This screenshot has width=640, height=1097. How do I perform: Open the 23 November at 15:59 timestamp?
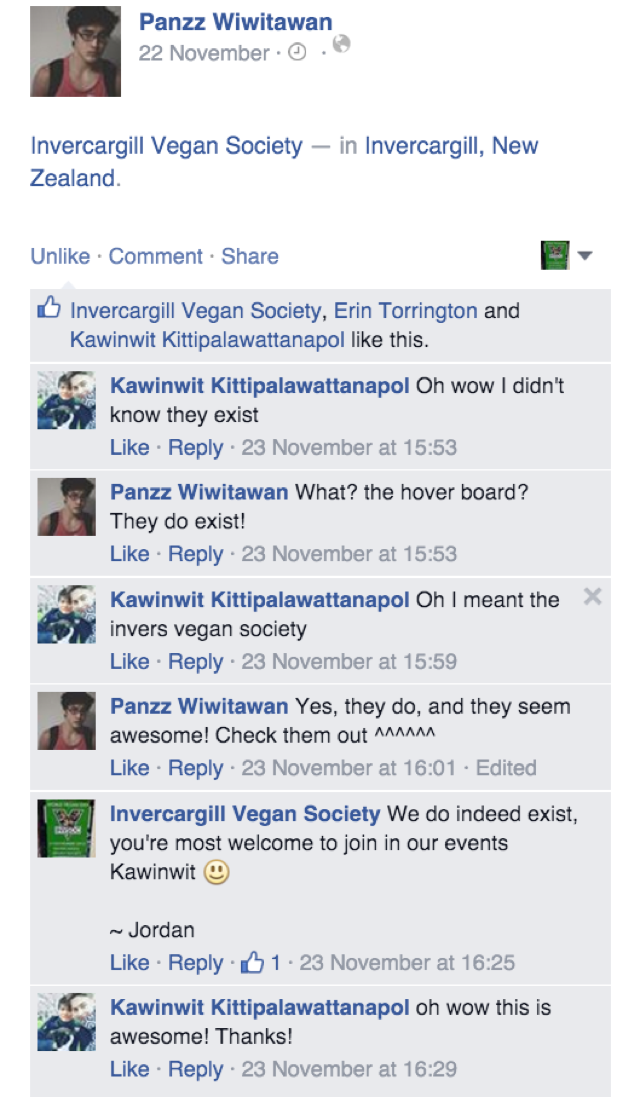point(349,661)
